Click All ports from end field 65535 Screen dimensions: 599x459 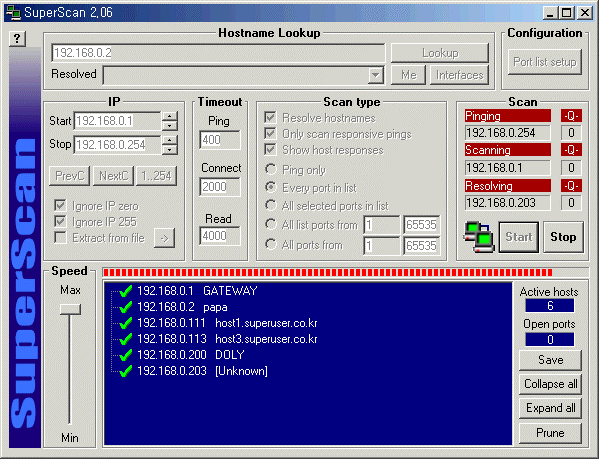(422, 246)
